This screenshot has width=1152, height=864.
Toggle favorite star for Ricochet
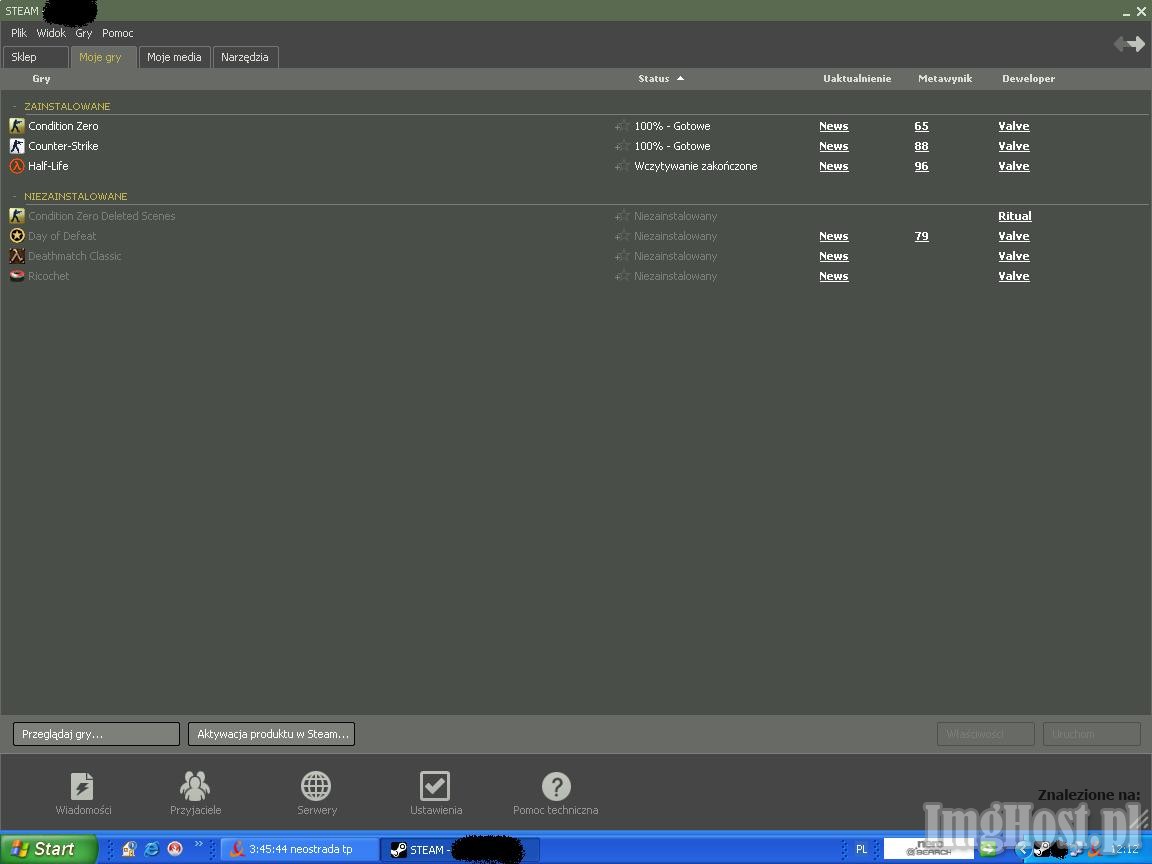(x=622, y=276)
